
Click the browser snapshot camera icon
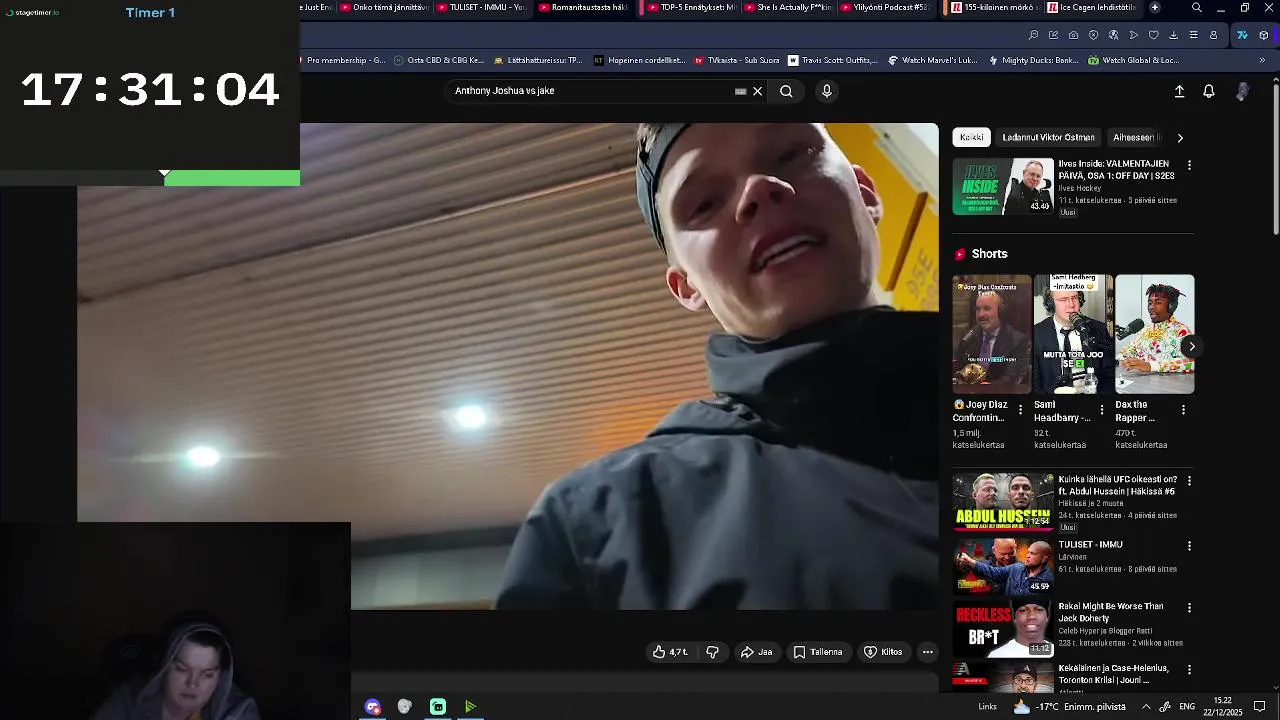pyautogui.click(x=1073, y=35)
